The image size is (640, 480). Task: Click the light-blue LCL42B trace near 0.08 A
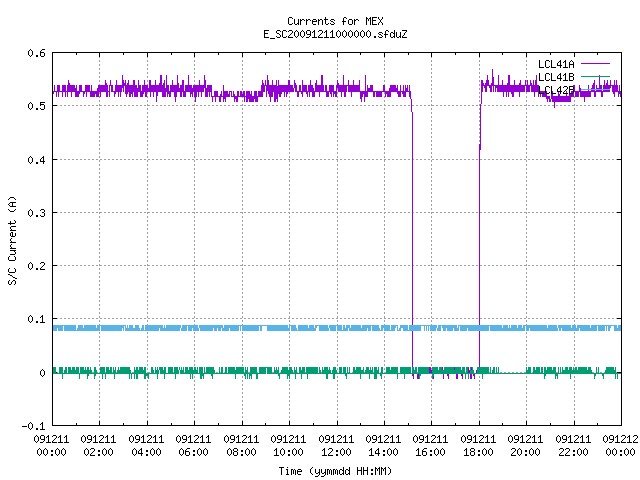337,328
